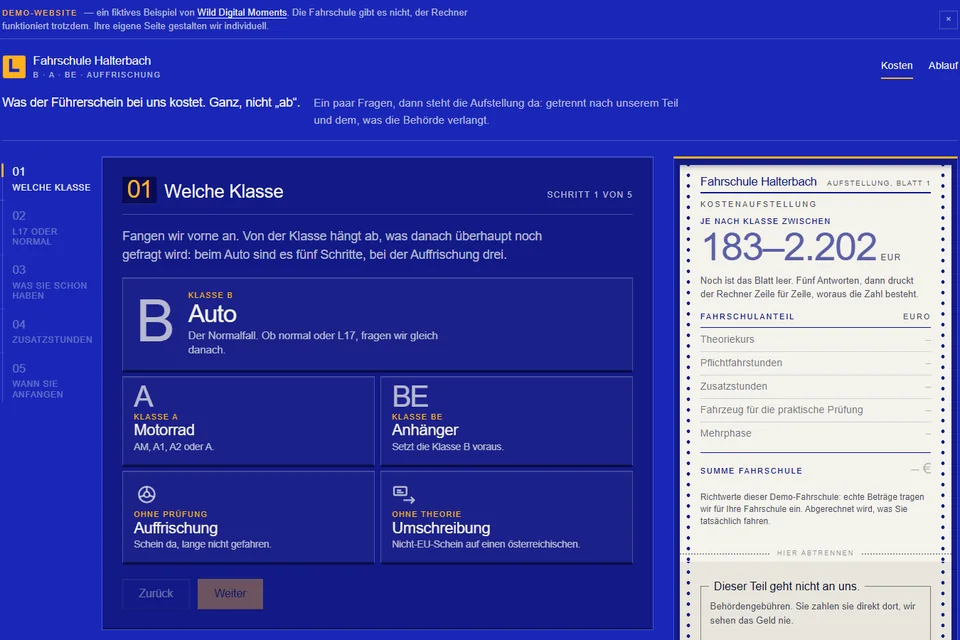Choose the Klasse A Motorrad option

tap(248, 421)
